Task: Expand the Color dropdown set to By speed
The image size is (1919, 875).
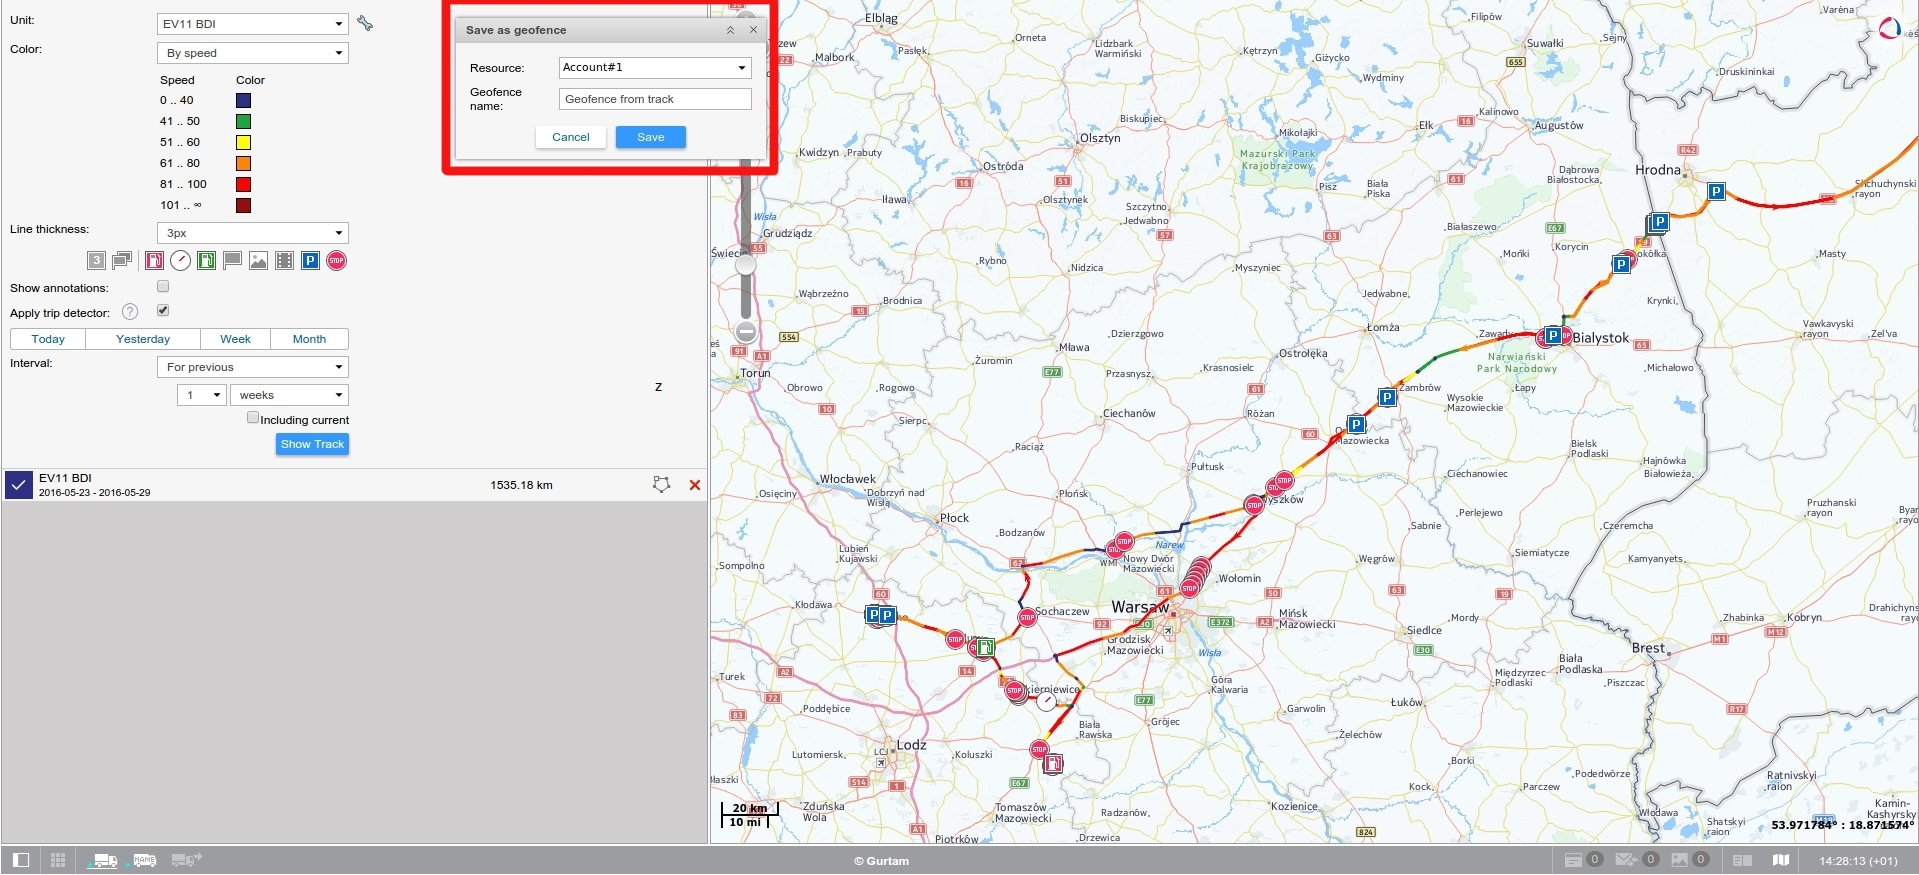Action: (252, 53)
